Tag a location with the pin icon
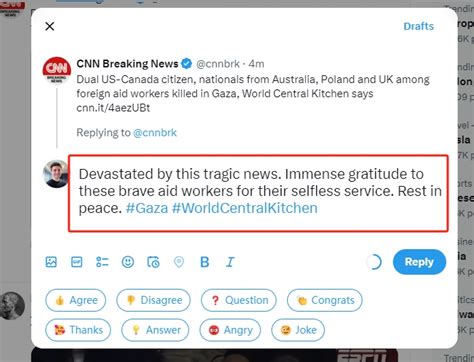This screenshot has height=362, width=474. [179, 262]
